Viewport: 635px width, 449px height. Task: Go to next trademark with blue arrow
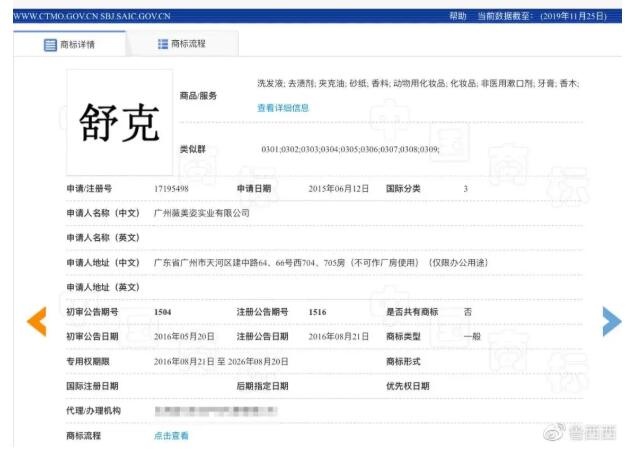pos(612,321)
